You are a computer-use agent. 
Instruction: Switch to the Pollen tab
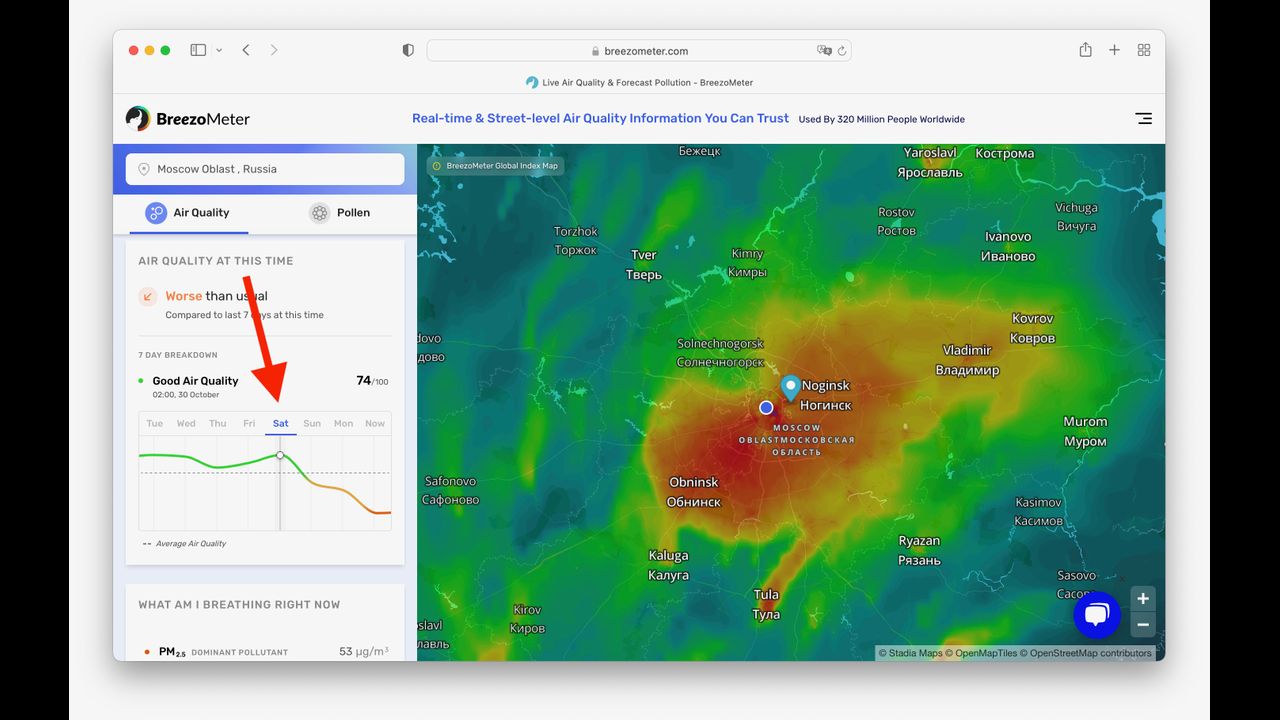[339, 213]
